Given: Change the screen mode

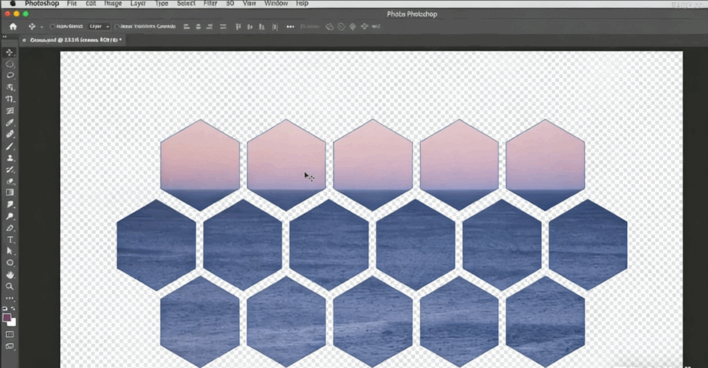Looking at the screenshot, I should (x=9, y=346).
